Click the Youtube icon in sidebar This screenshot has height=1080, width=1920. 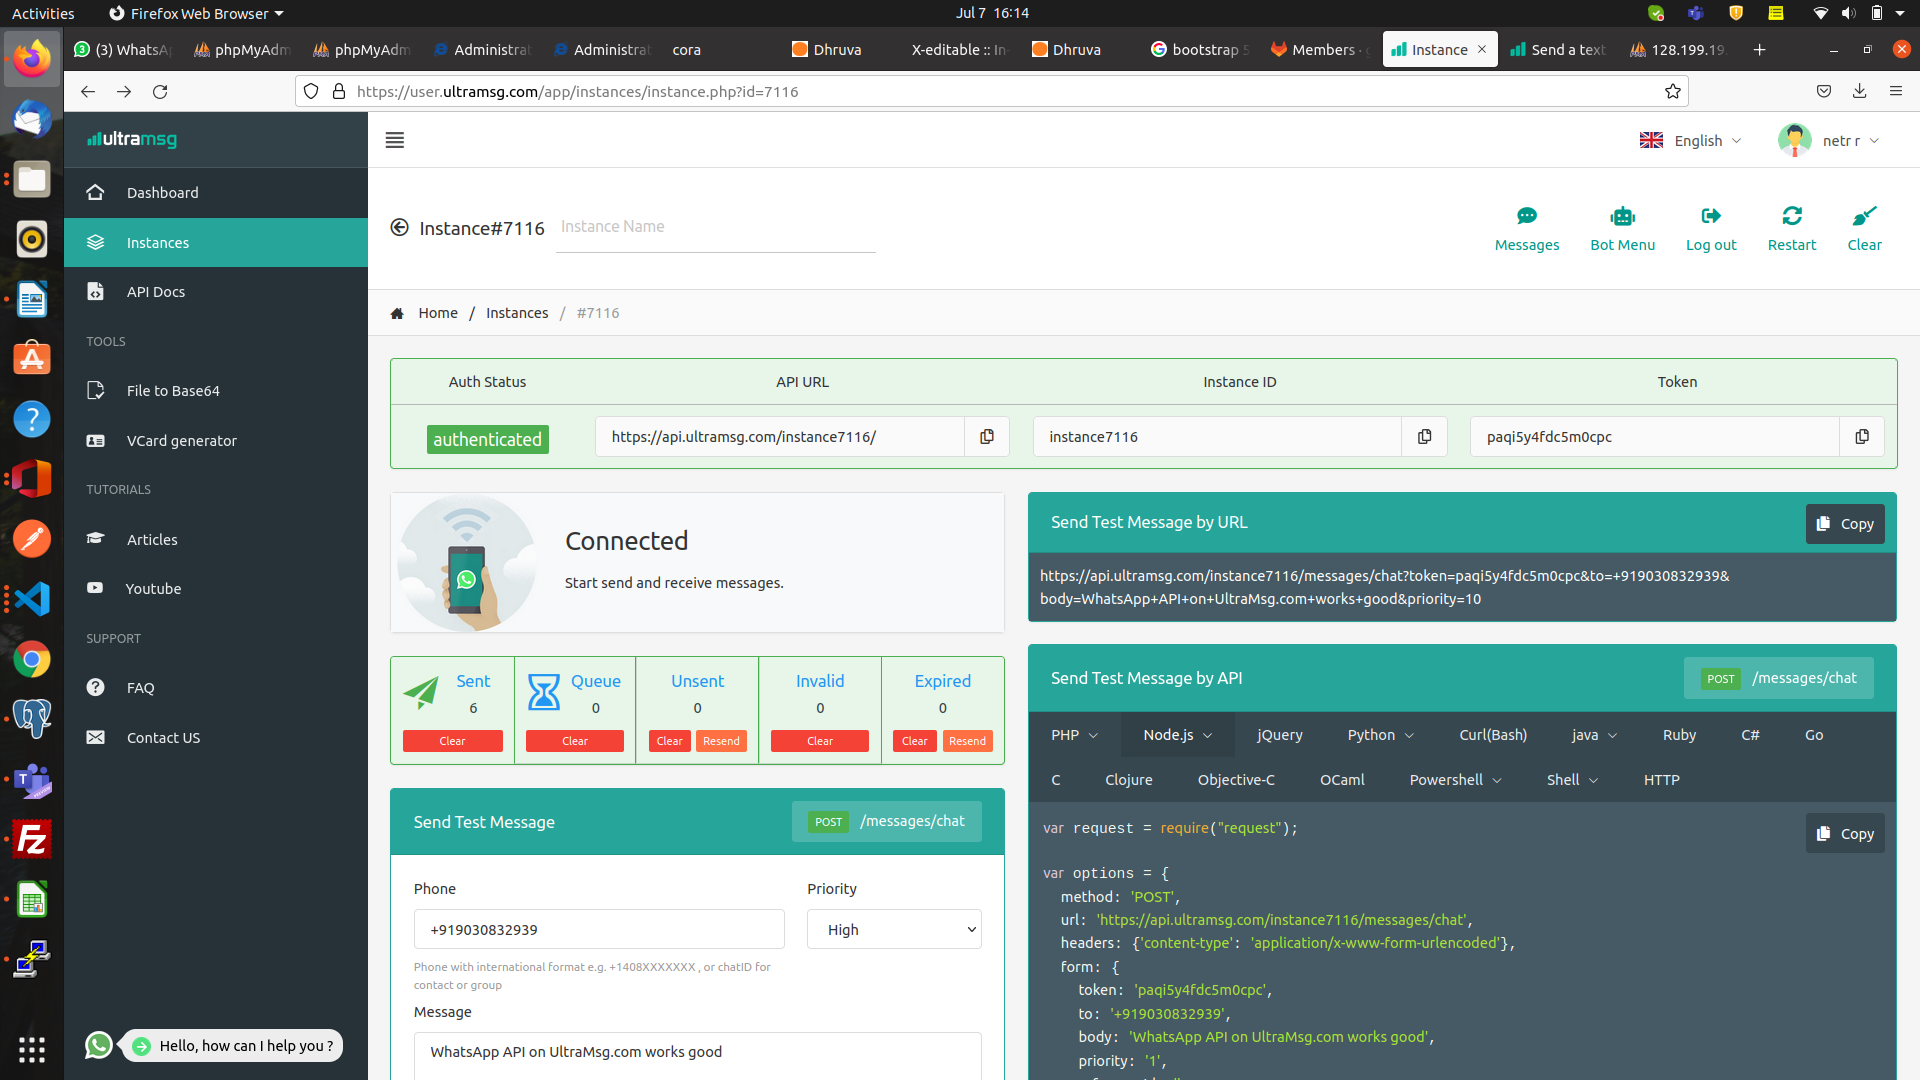click(95, 588)
